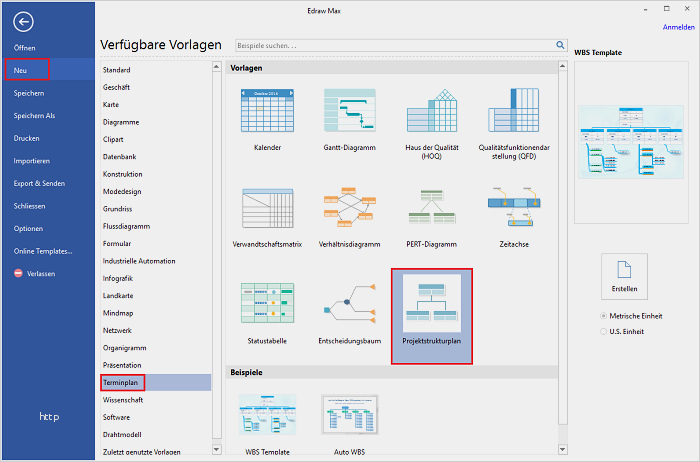Click the search magnifier icon

pyautogui.click(x=560, y=45)
